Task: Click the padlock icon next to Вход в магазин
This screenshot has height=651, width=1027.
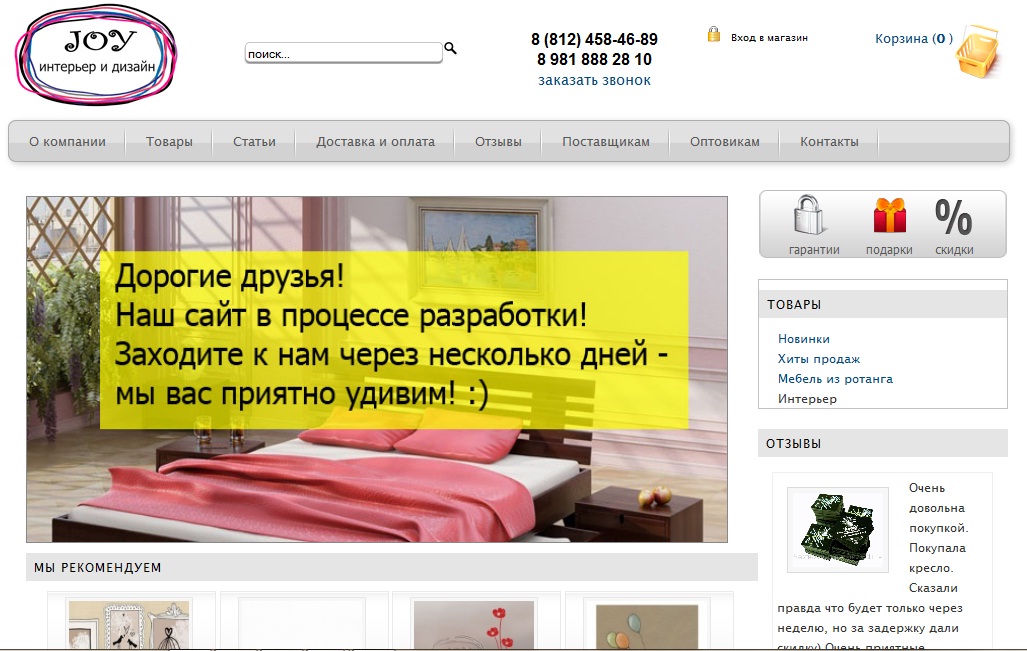Action: click(712, 33)
